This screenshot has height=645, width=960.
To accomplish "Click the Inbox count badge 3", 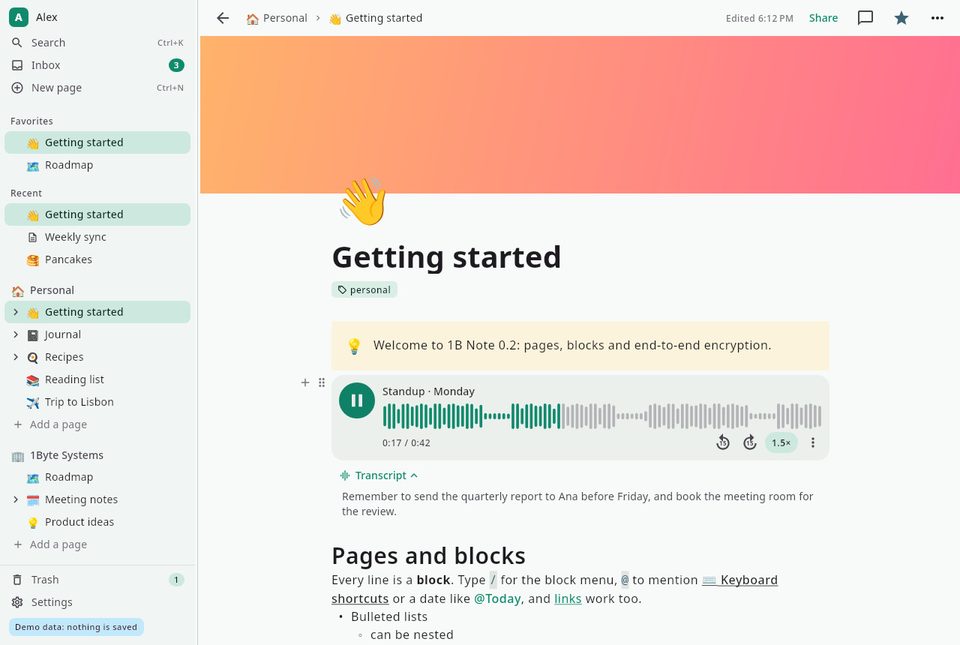I will (176, 65).
